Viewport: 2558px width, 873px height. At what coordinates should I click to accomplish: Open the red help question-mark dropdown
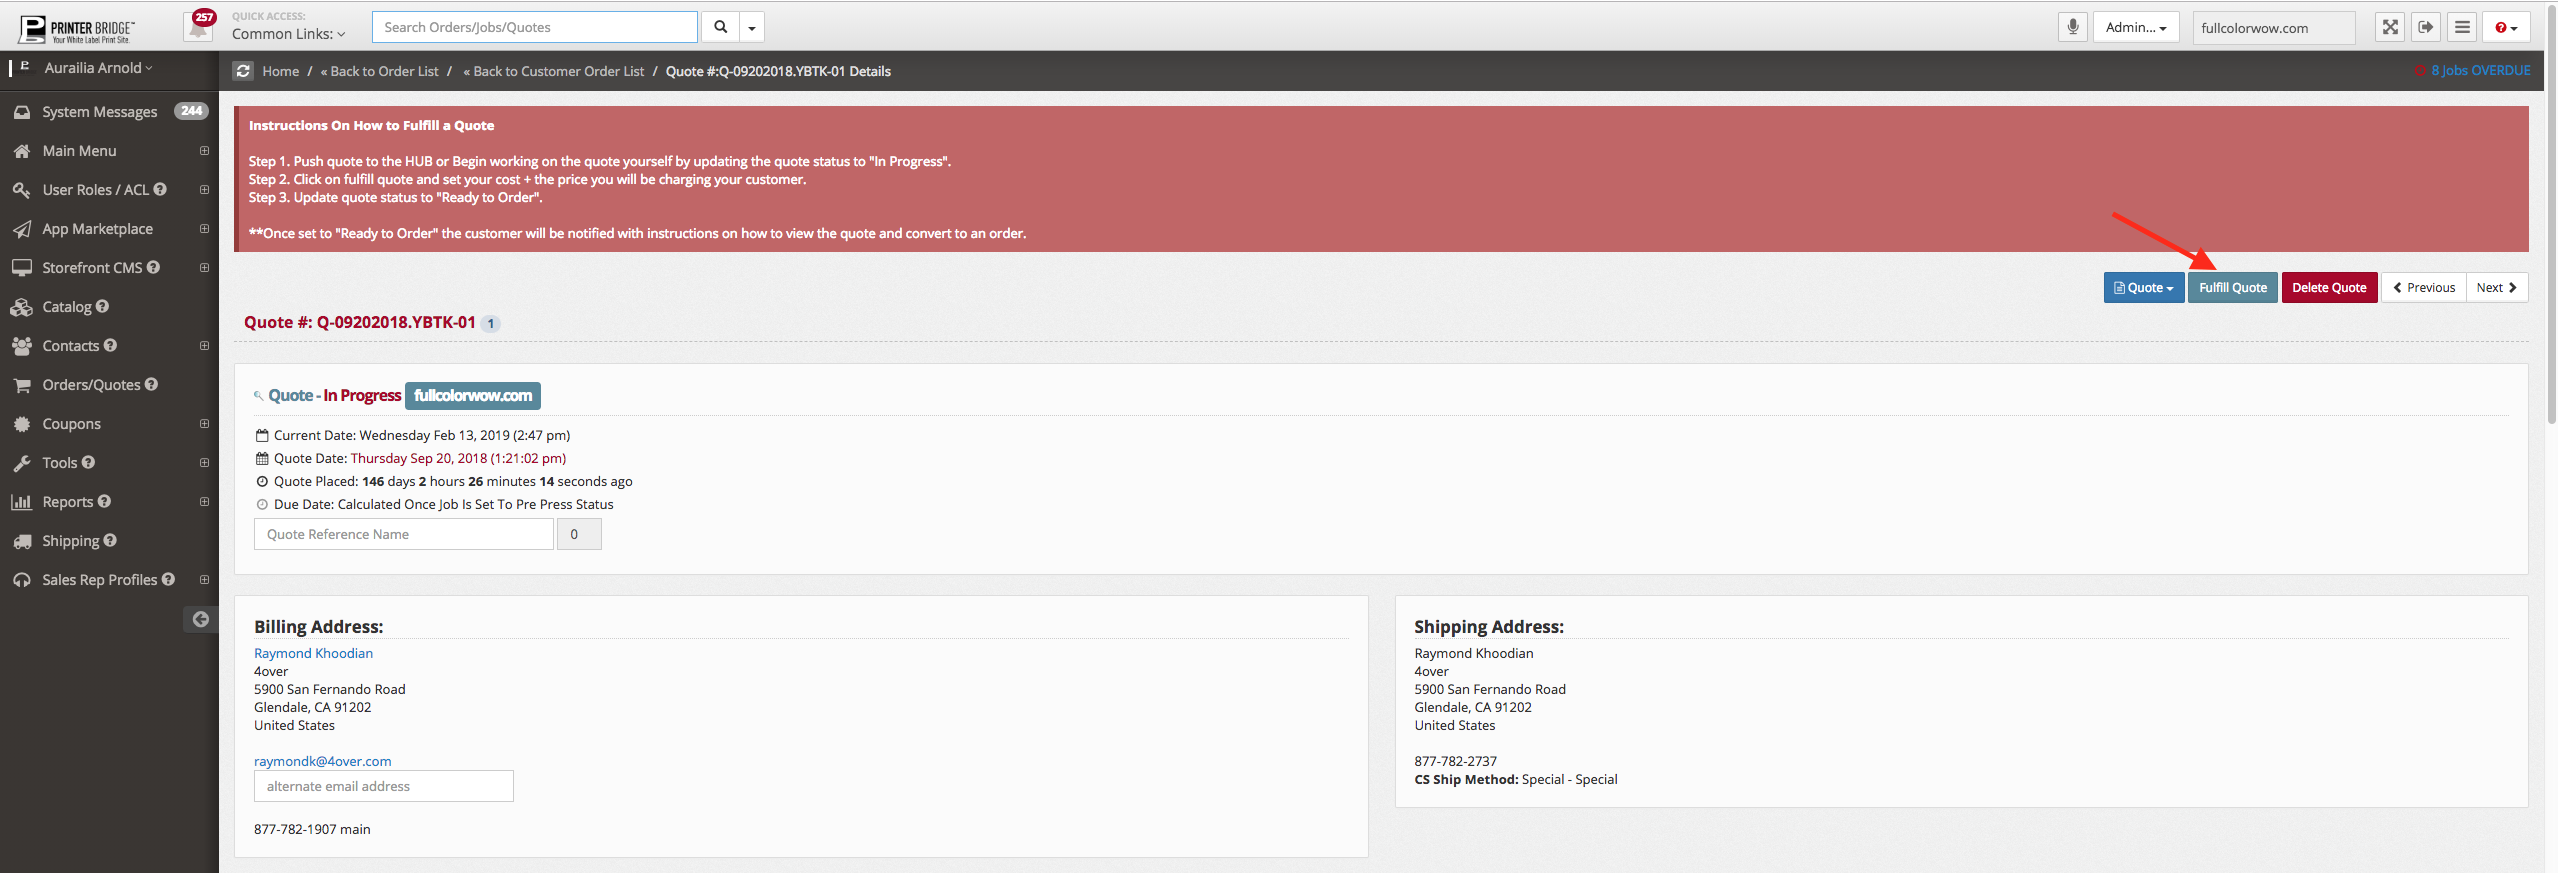click(x=2505, y=27)
